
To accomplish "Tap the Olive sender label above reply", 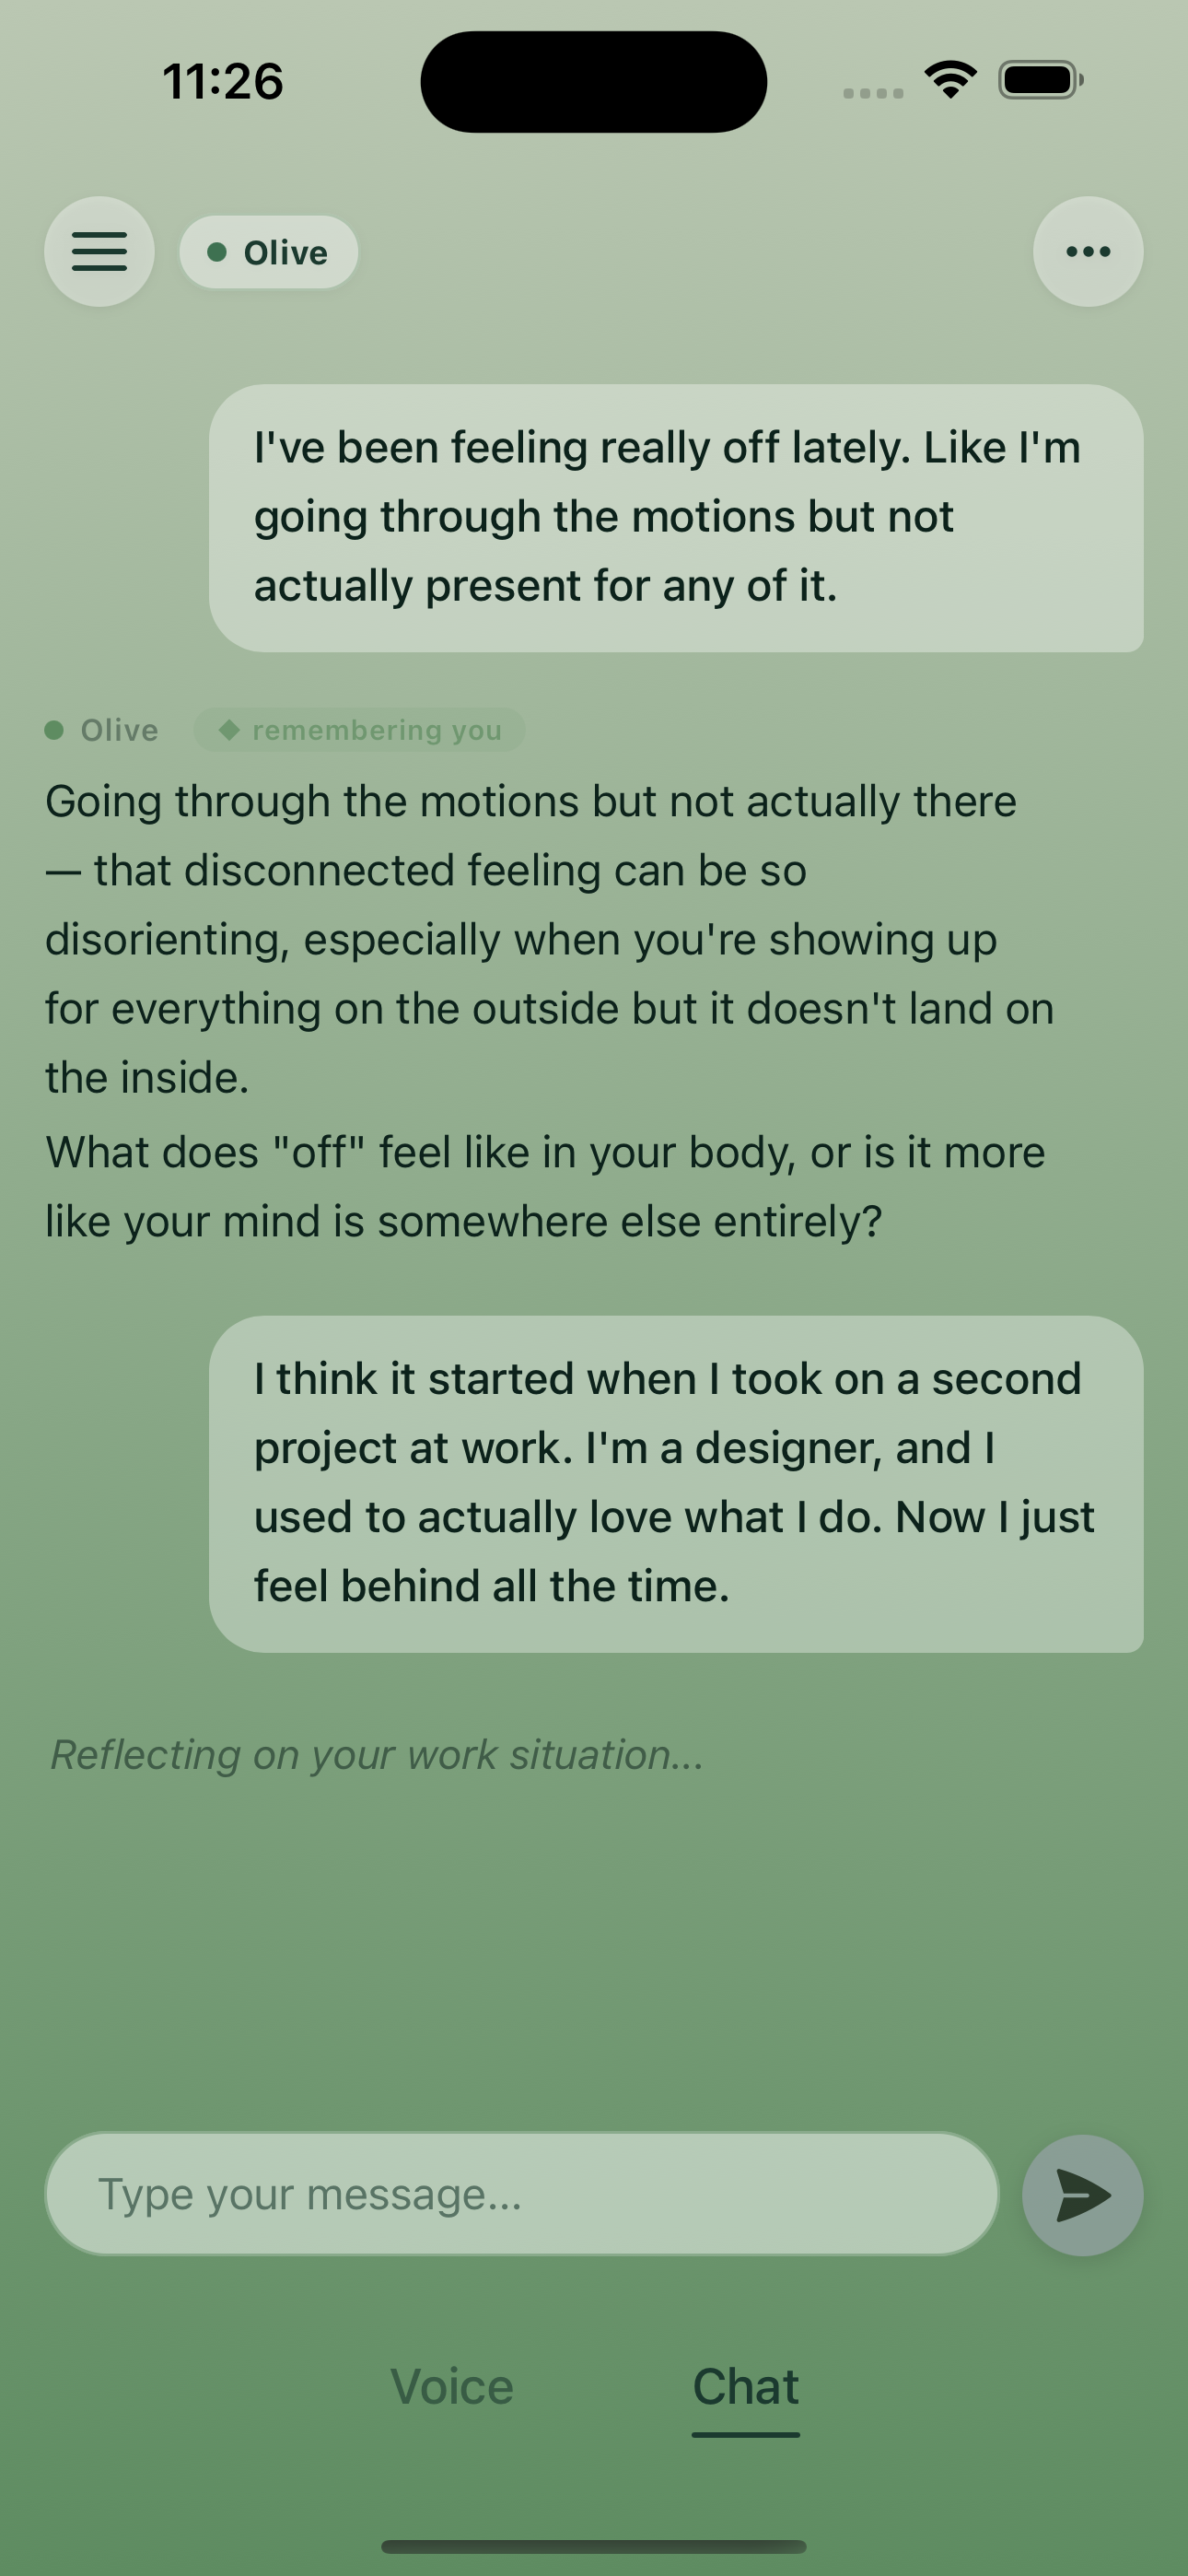I will pos(119,730).
